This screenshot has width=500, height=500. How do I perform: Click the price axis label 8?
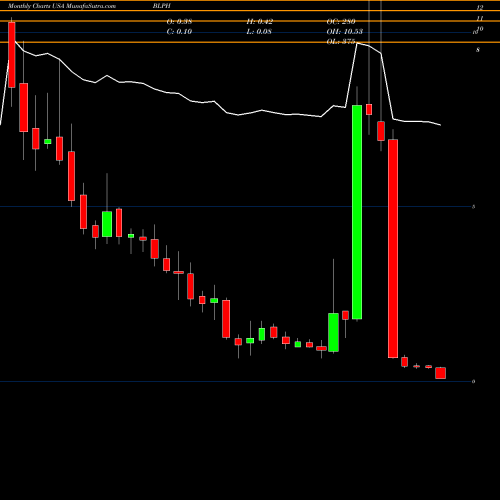(x=478, y=50)
